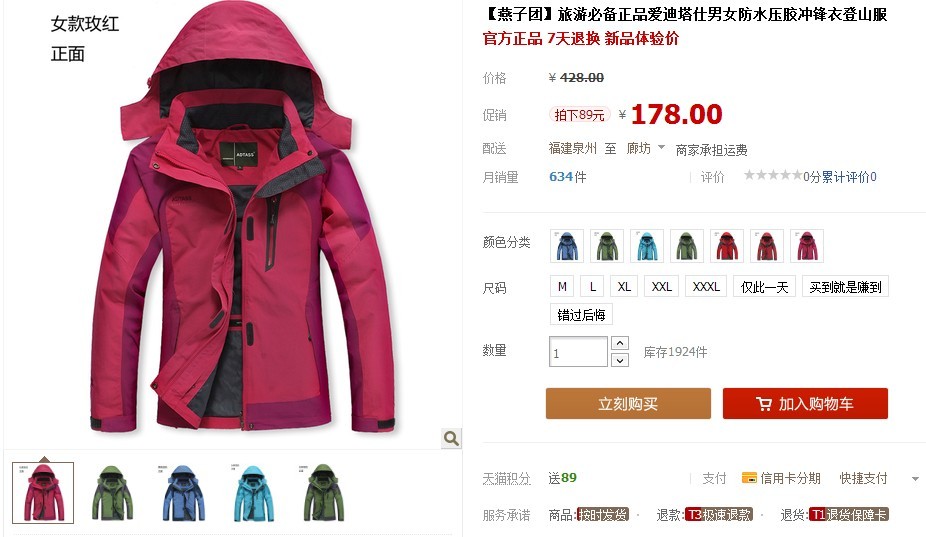Select size XL option

[624, 287]
